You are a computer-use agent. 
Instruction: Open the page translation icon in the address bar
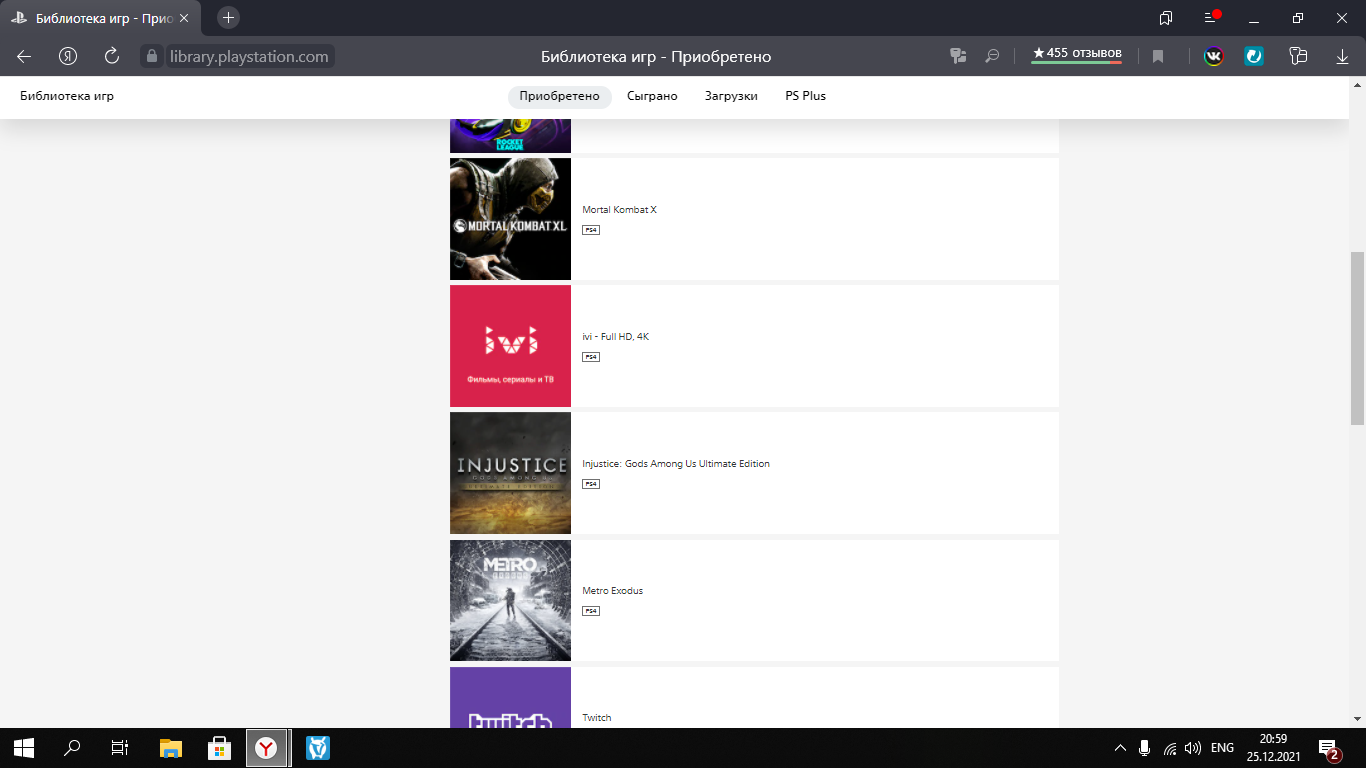click(x=958, y=57)
